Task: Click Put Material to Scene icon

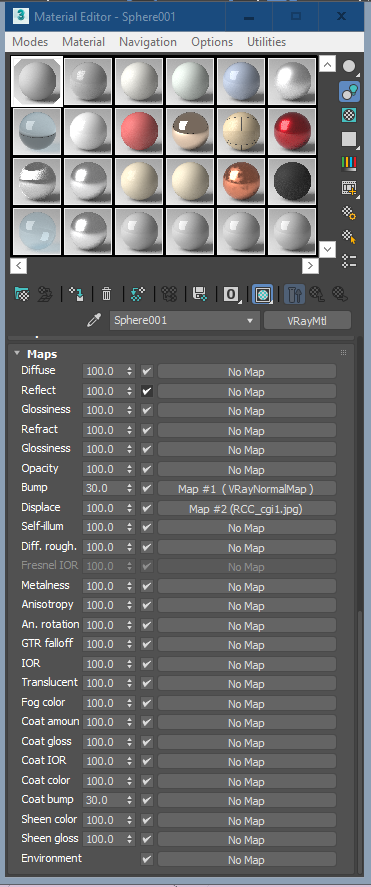Action: 45,294
